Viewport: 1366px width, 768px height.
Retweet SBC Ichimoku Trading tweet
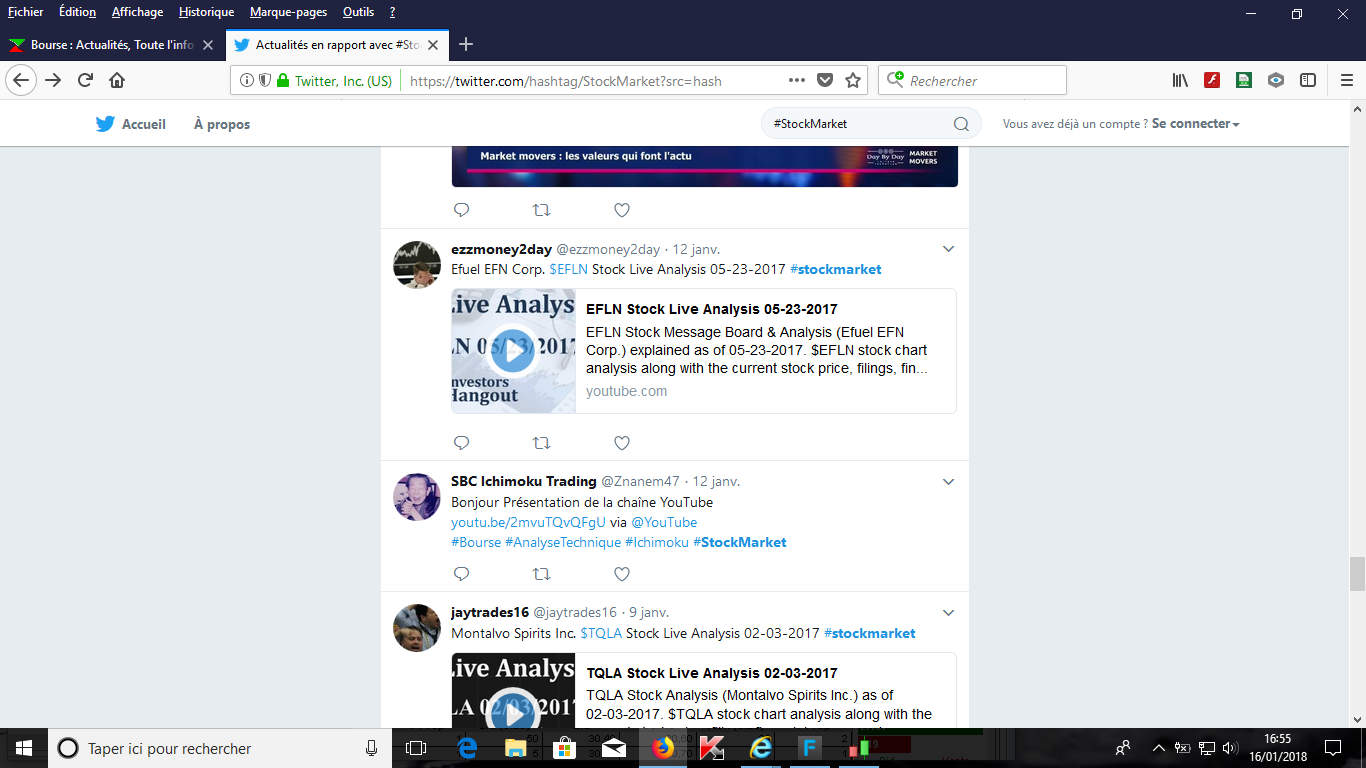pos(541,574)
